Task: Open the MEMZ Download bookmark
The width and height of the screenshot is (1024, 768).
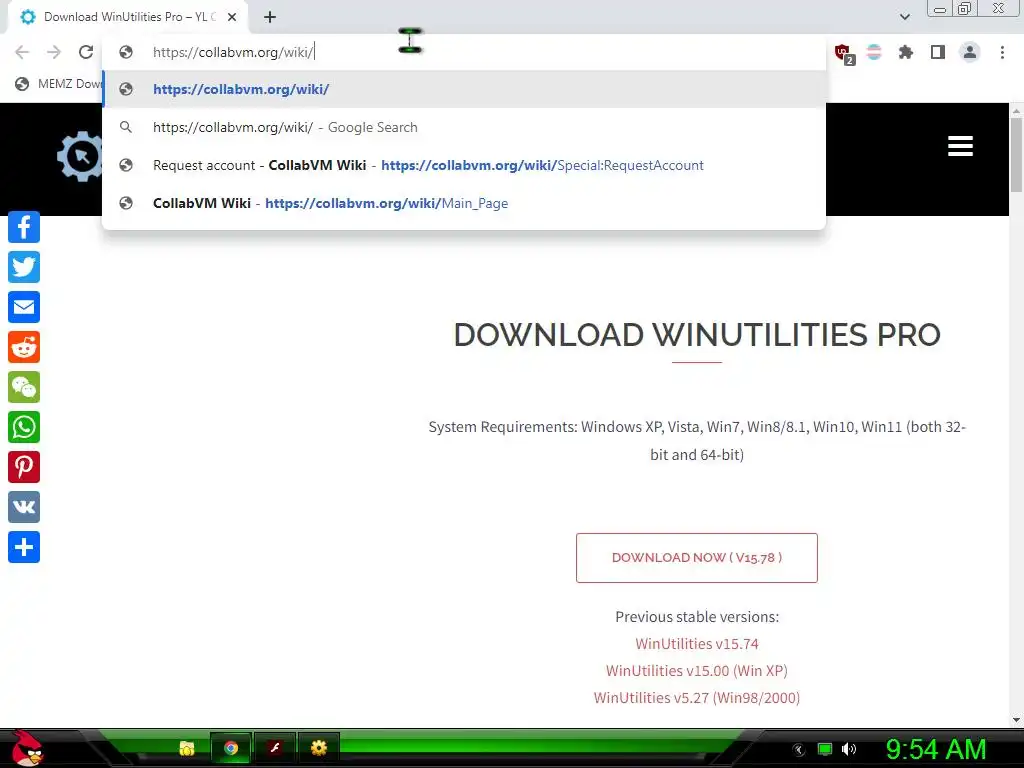Action: pos(59,84)
